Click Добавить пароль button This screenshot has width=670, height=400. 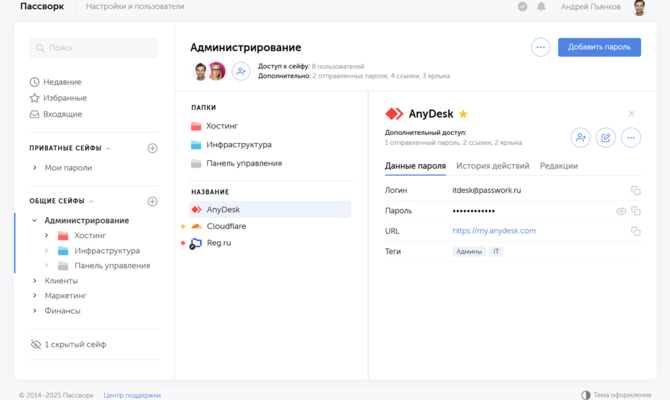coord(599,47)
